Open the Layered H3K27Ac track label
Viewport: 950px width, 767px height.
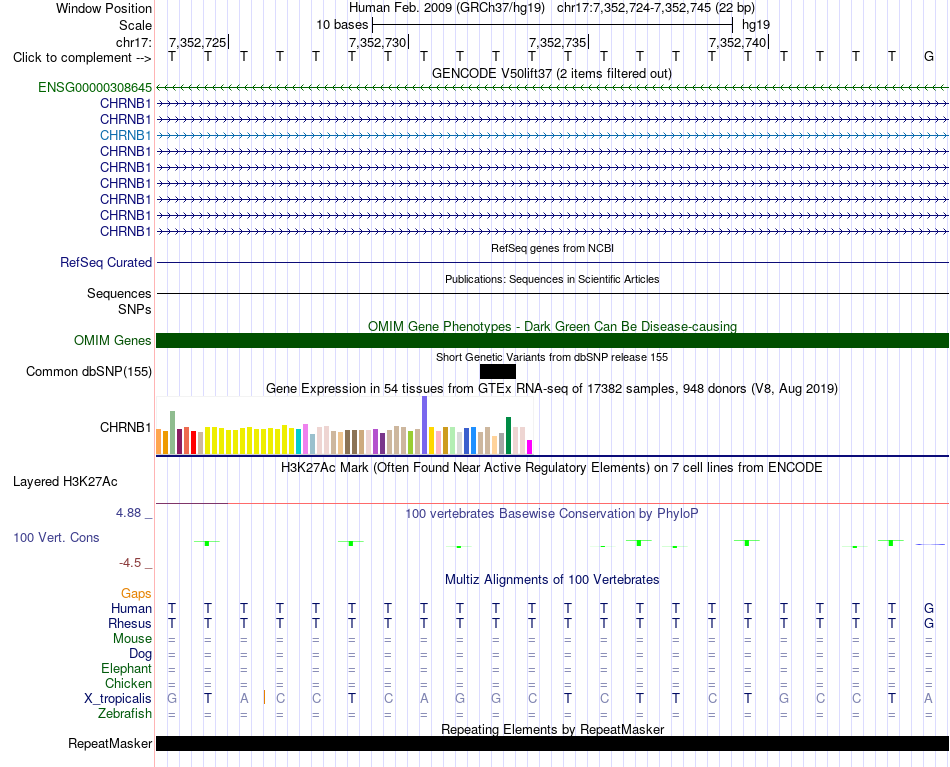(65, 482)
